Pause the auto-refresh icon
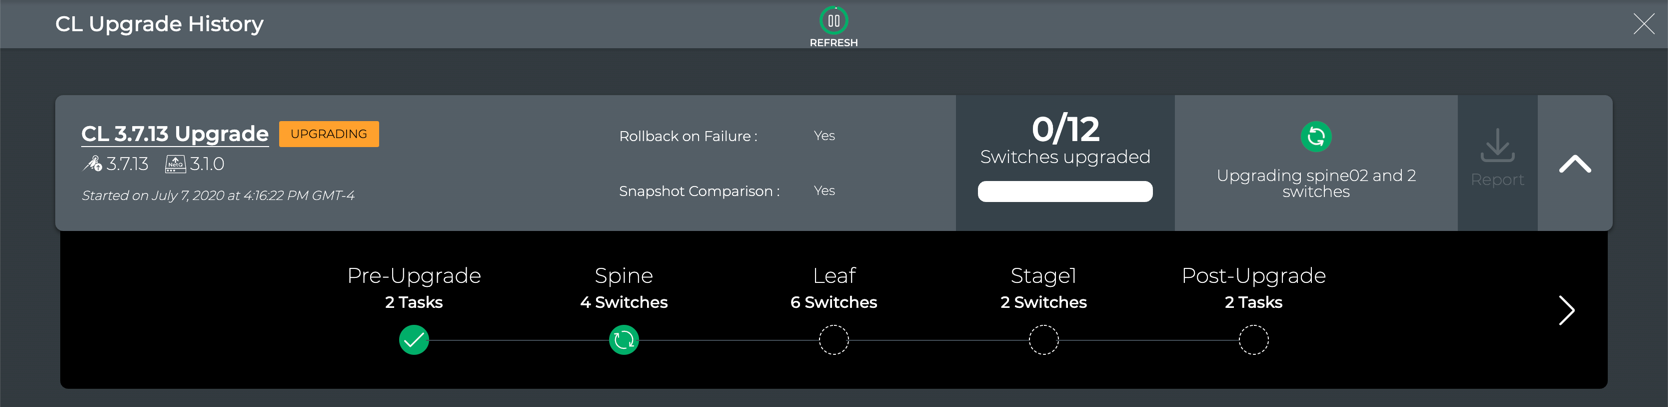Viewport: 1668px width, 407px height. [x=833, y=21]
